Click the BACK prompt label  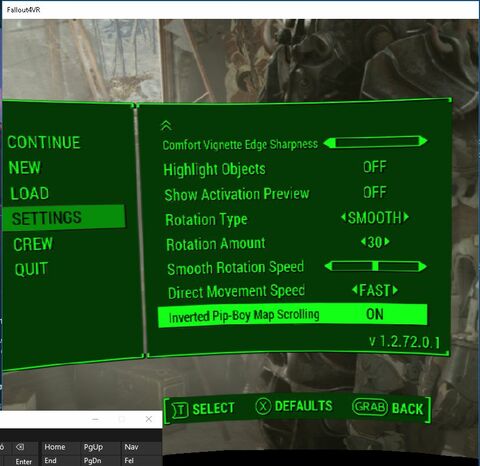[407, 408]
